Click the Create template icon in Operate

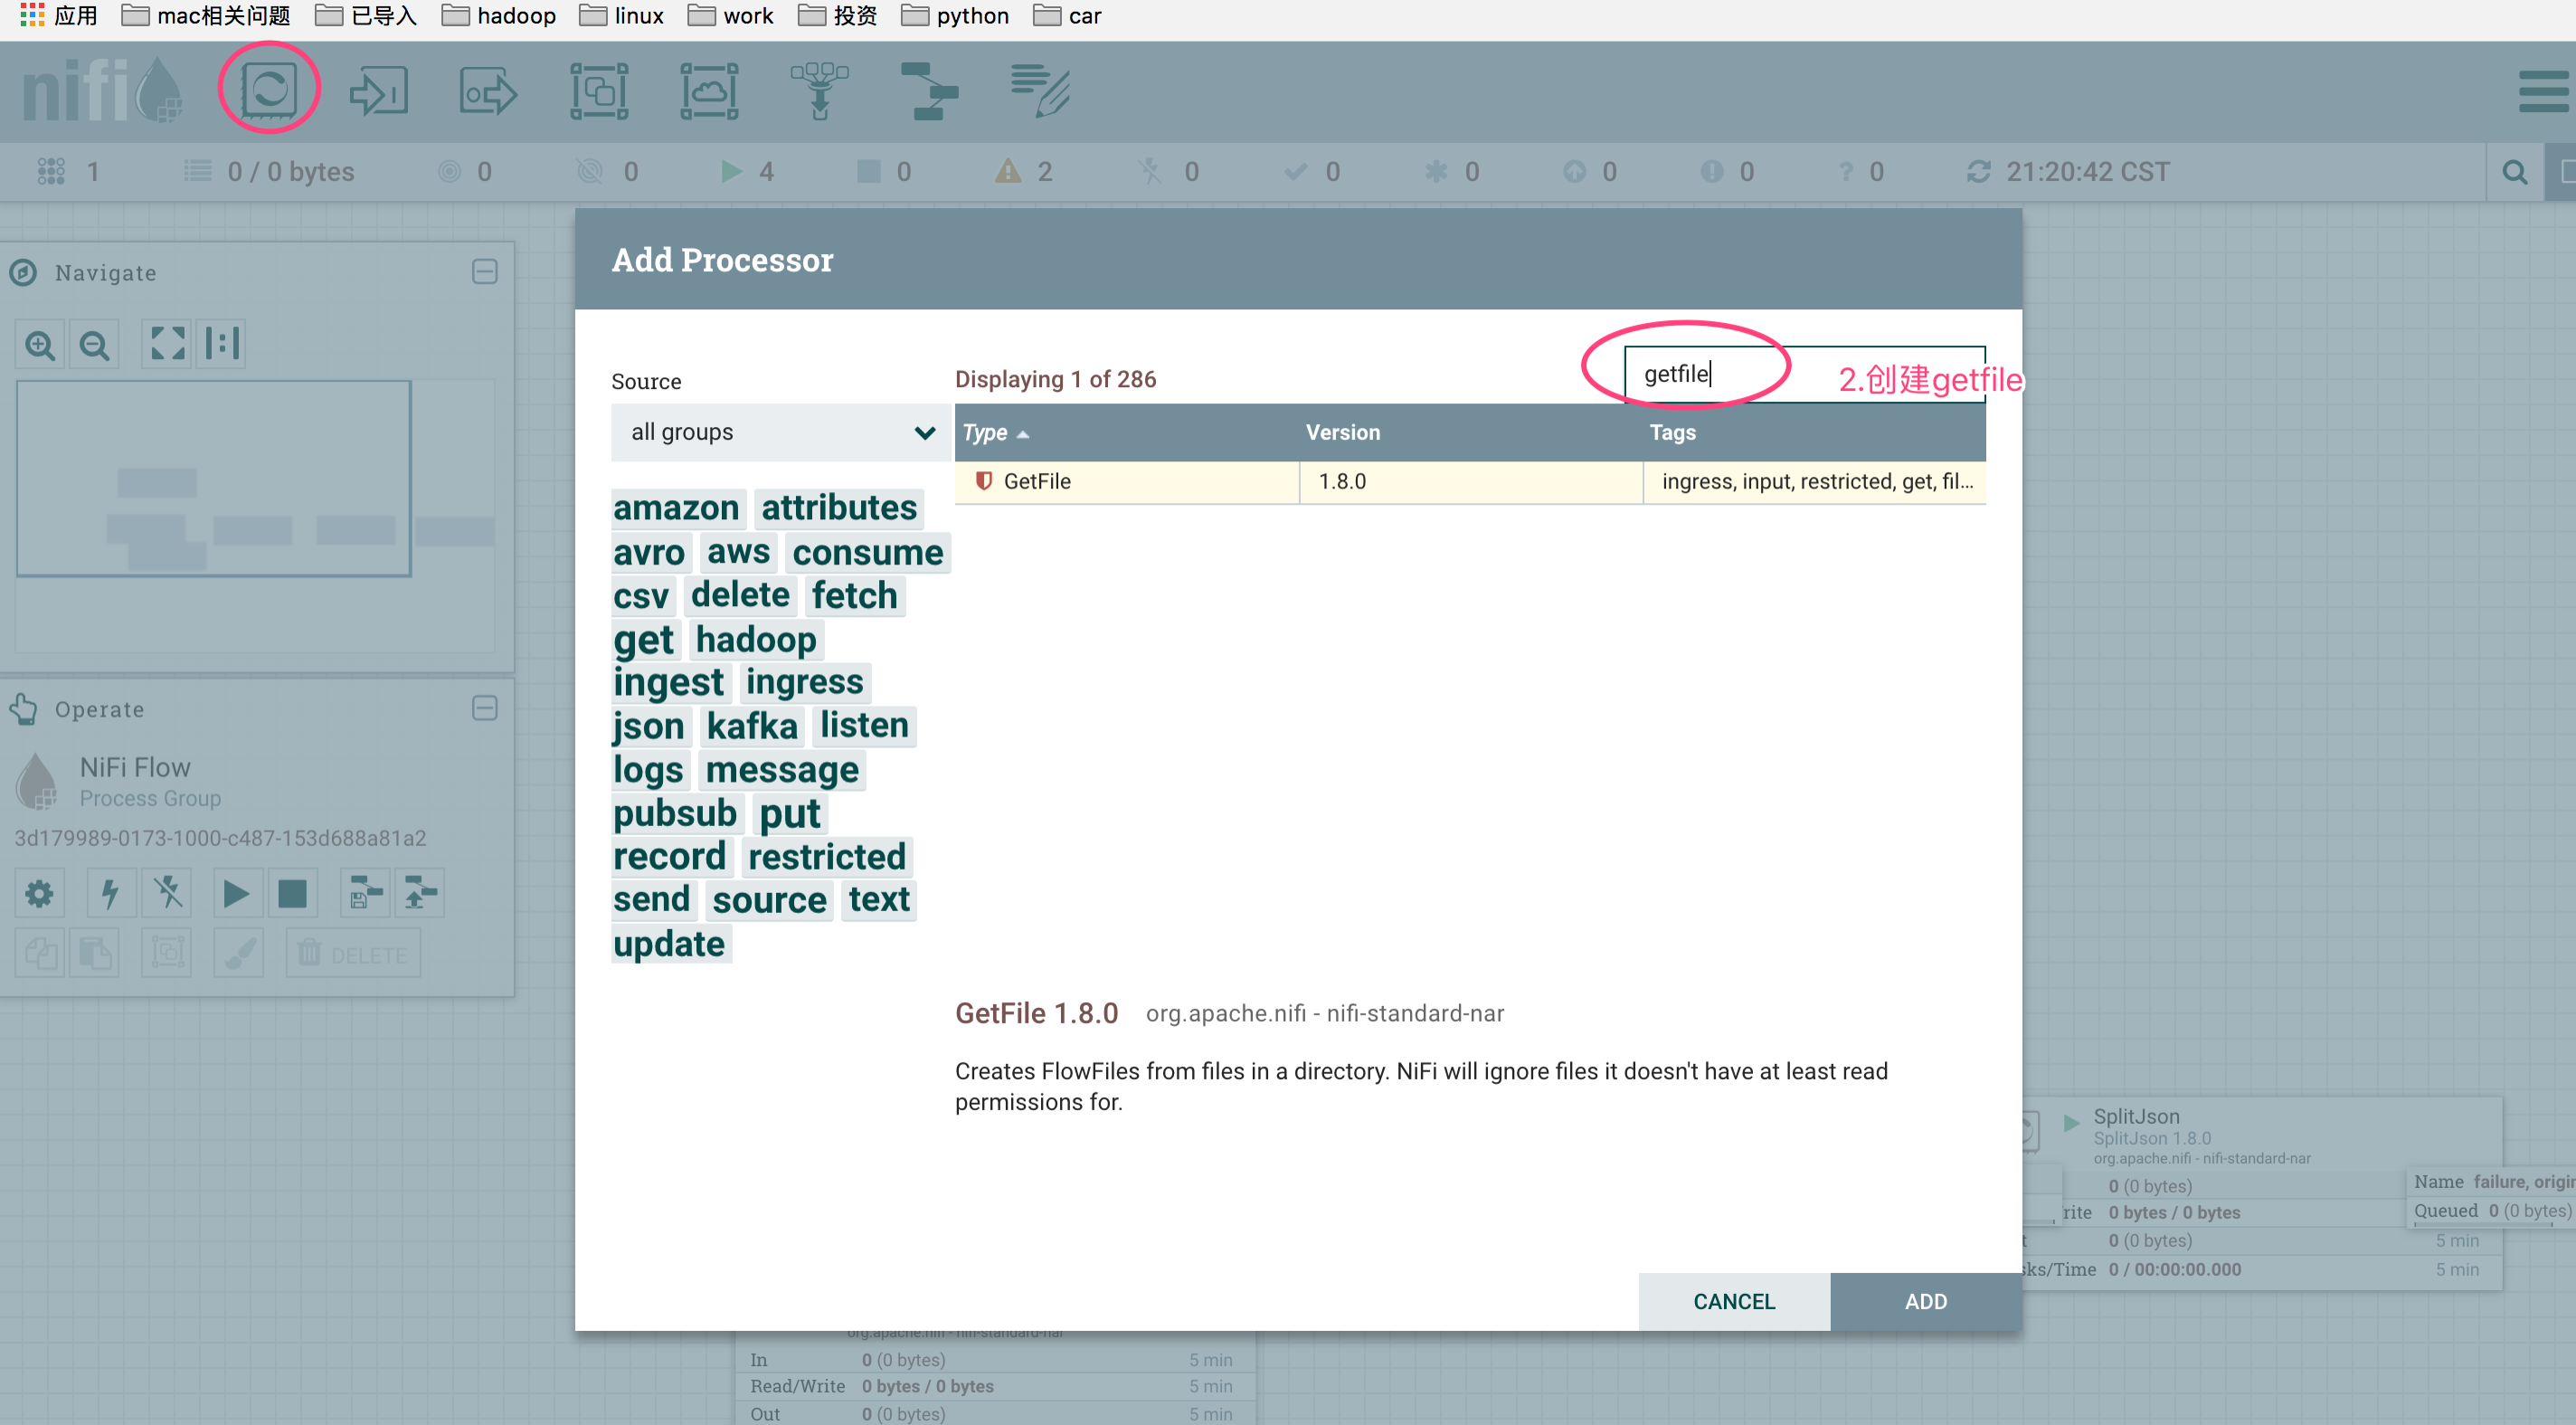(365, 893)
